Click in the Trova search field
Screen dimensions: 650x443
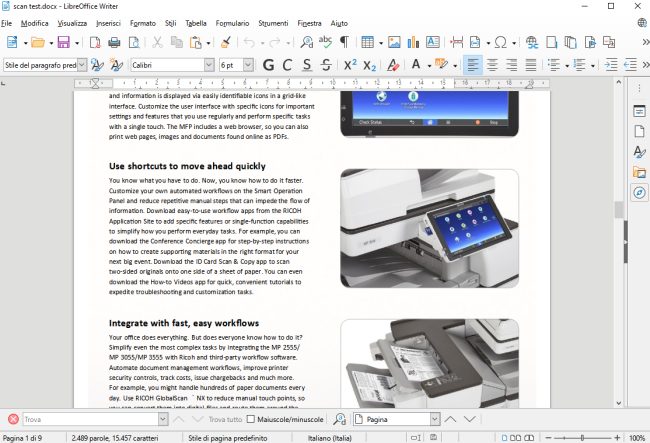coord(90,419)
